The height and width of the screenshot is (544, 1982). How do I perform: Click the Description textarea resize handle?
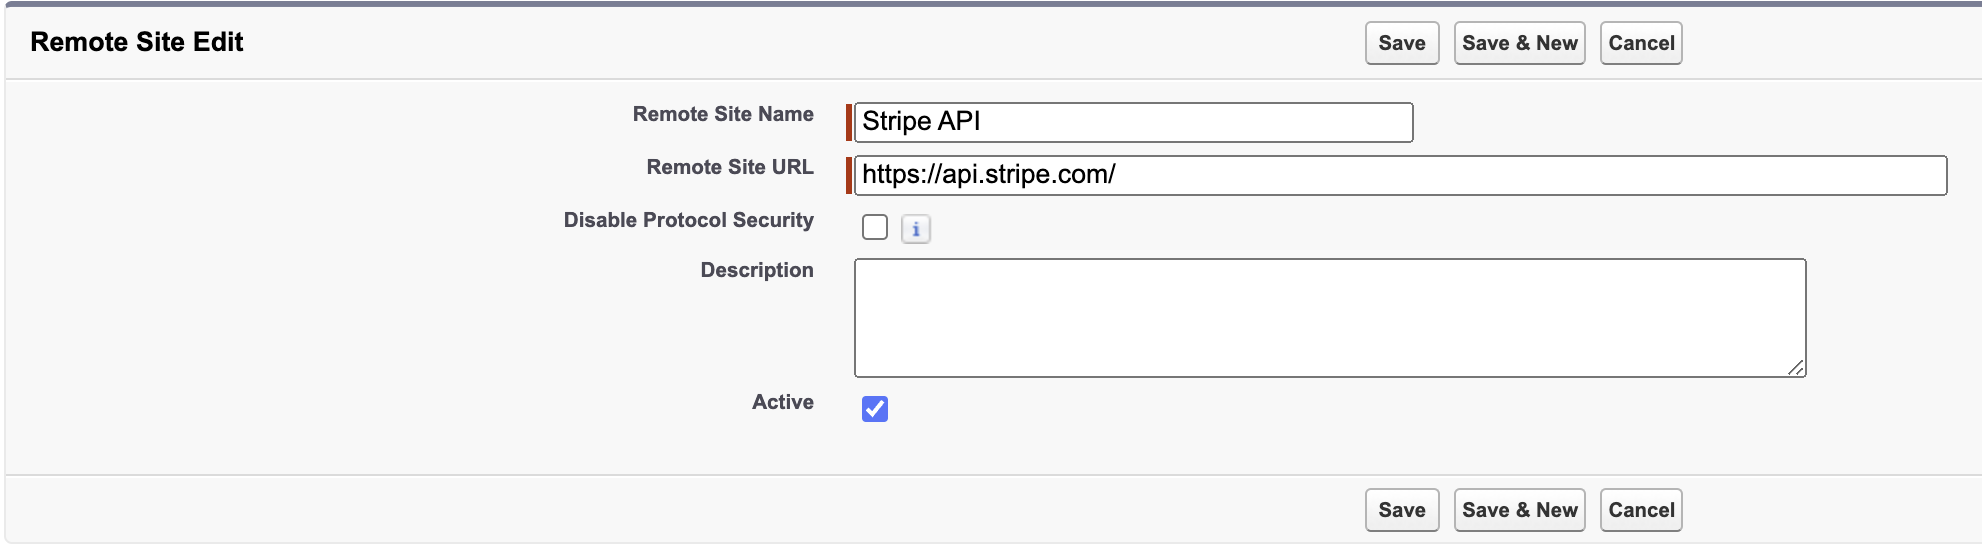[1796, 368]
